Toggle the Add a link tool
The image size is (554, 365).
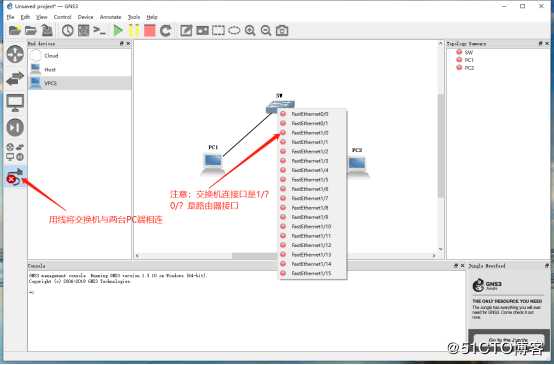[14, 176]
